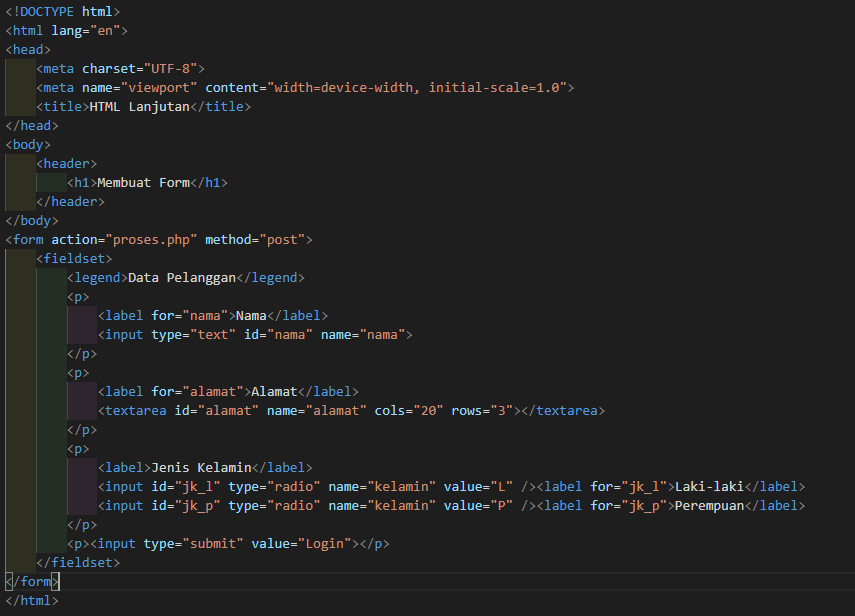
Task: Click the input id="jk_p" attribute
Action: [x=186, y=505]
